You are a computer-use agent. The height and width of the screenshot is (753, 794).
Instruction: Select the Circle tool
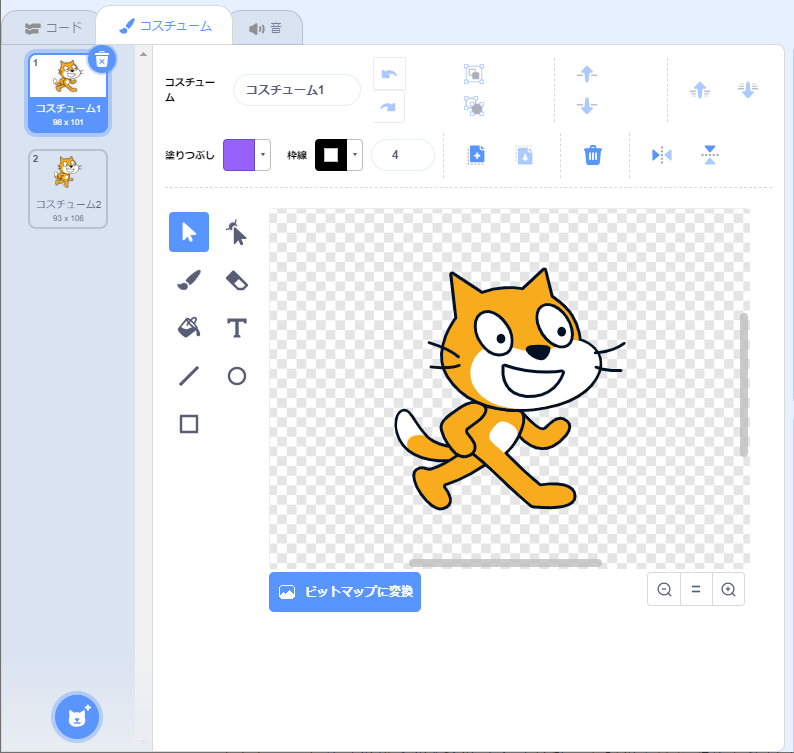point(236,376)
